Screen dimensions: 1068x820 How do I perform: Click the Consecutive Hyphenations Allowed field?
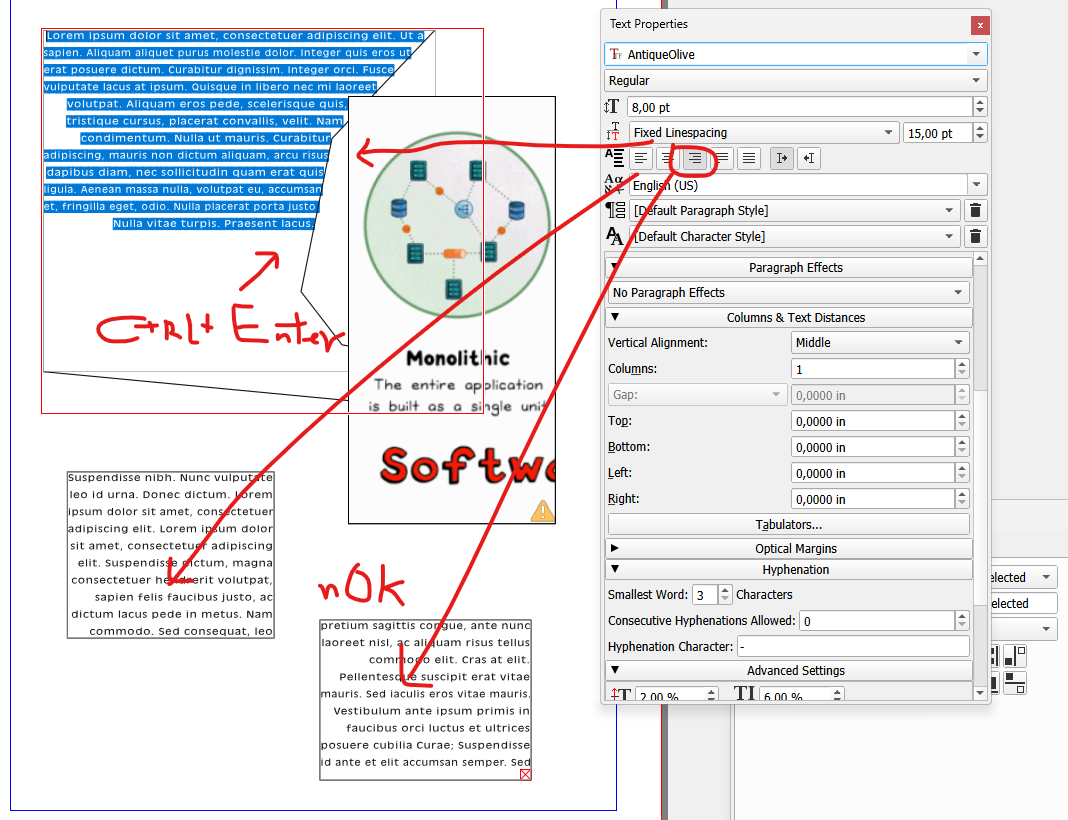[877, 620]
